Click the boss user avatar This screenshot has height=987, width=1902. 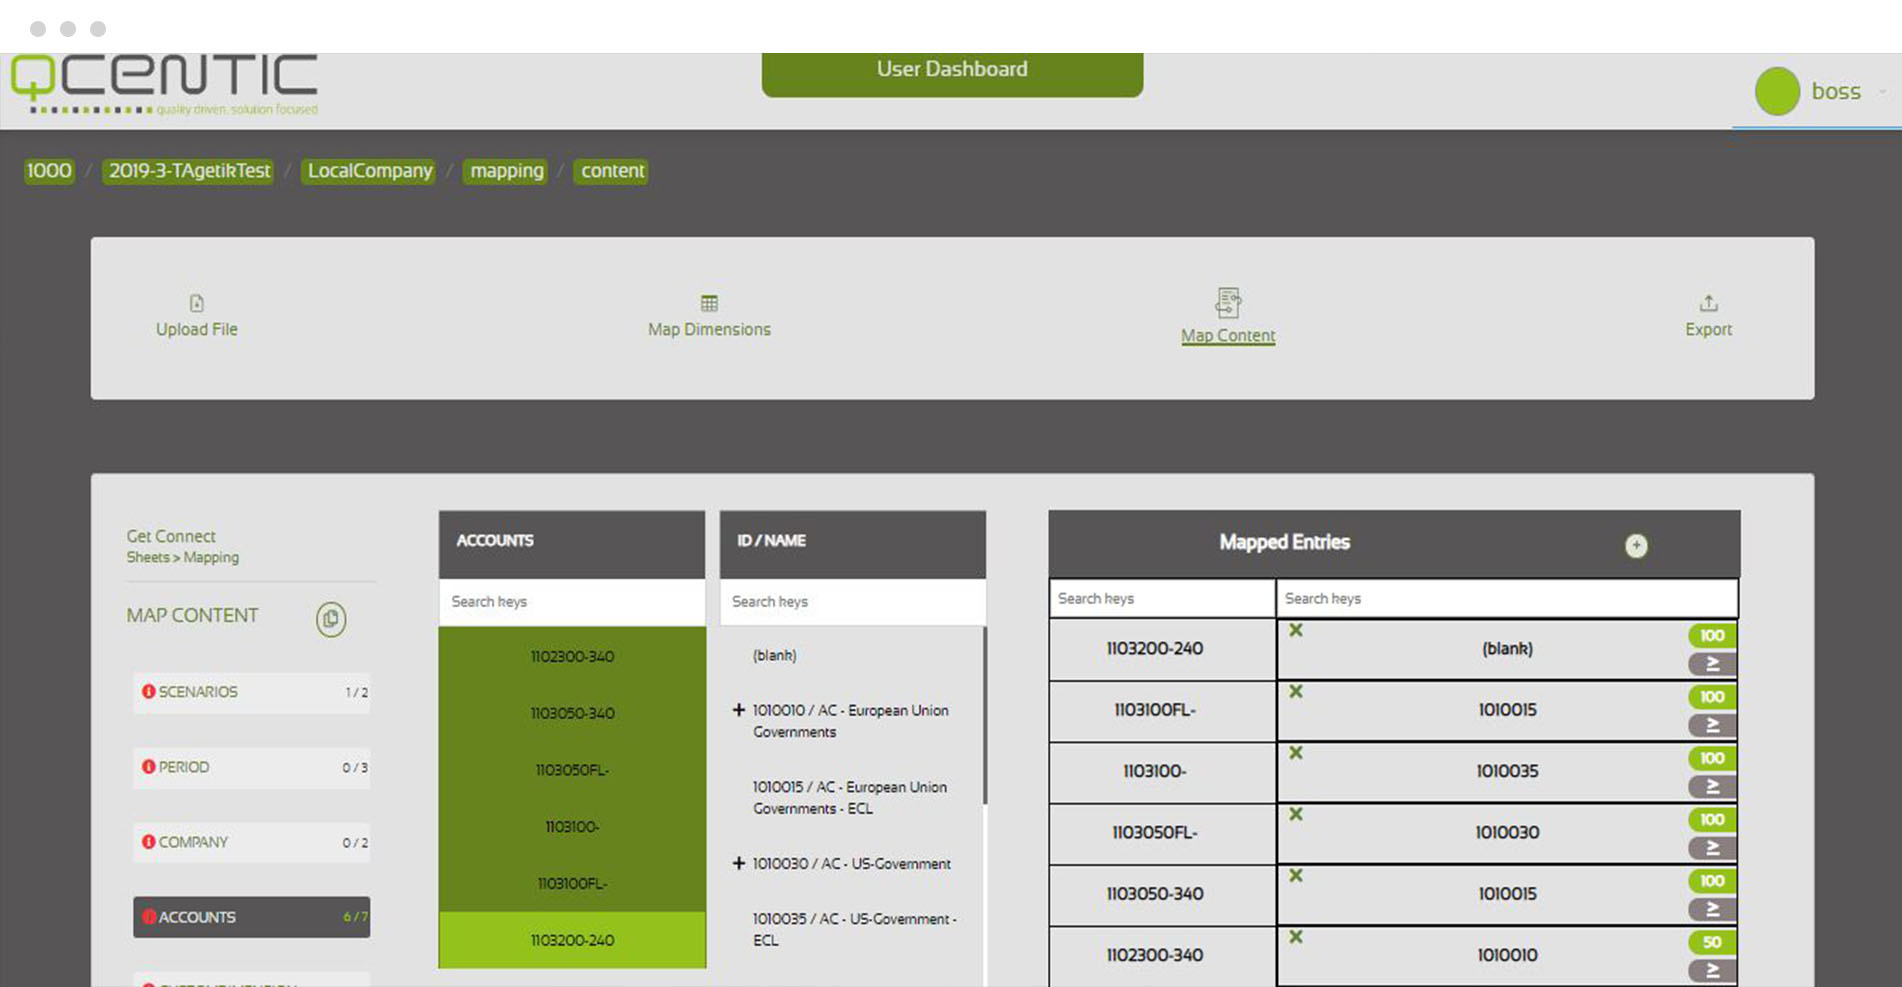[x=1777, y=92]
